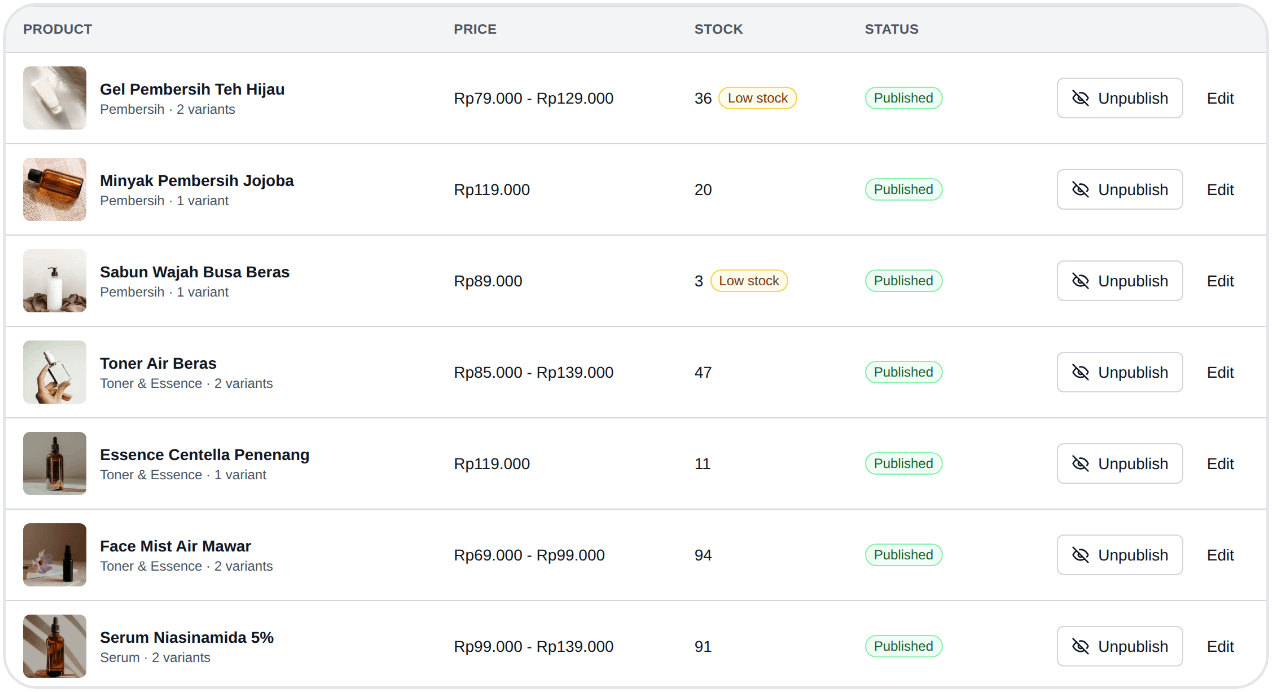
Task: Select the Toner Air Beras name
Action: coord(158,363)
